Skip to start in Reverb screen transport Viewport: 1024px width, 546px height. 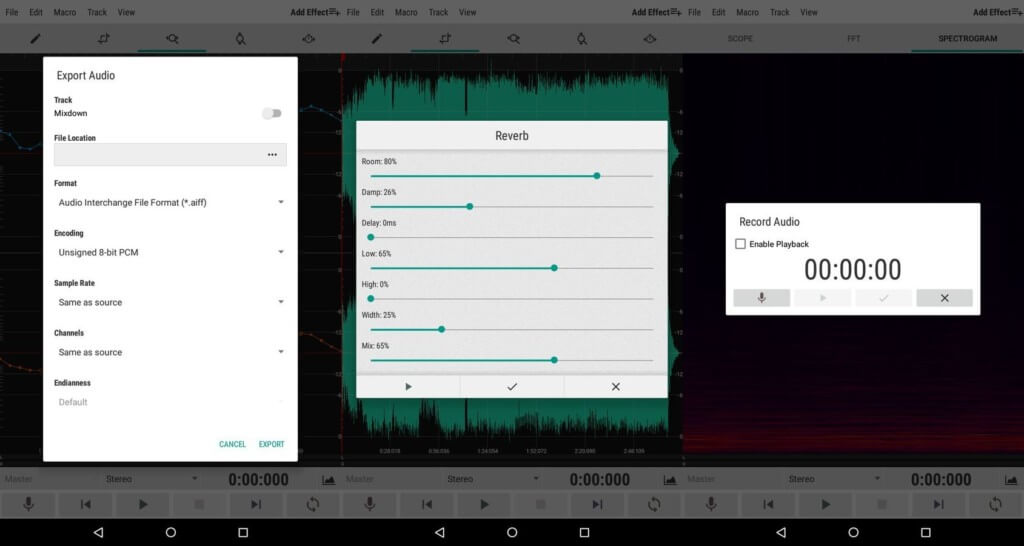427,504
